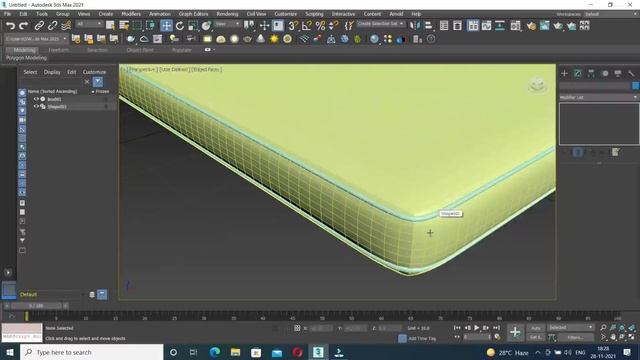Click Add Time Tag in the status bar
This screenshot has height=360, width=640.
(422, 338)
